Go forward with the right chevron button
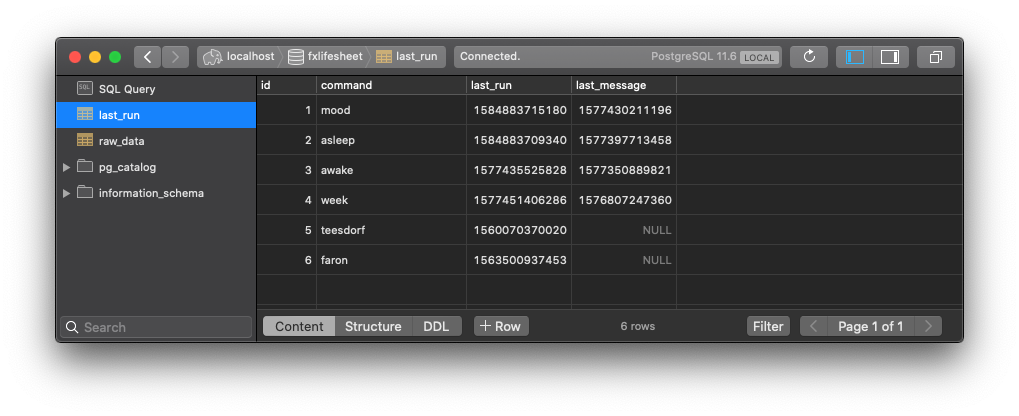This screenshot has height=416, width=1019. point(175,57)
